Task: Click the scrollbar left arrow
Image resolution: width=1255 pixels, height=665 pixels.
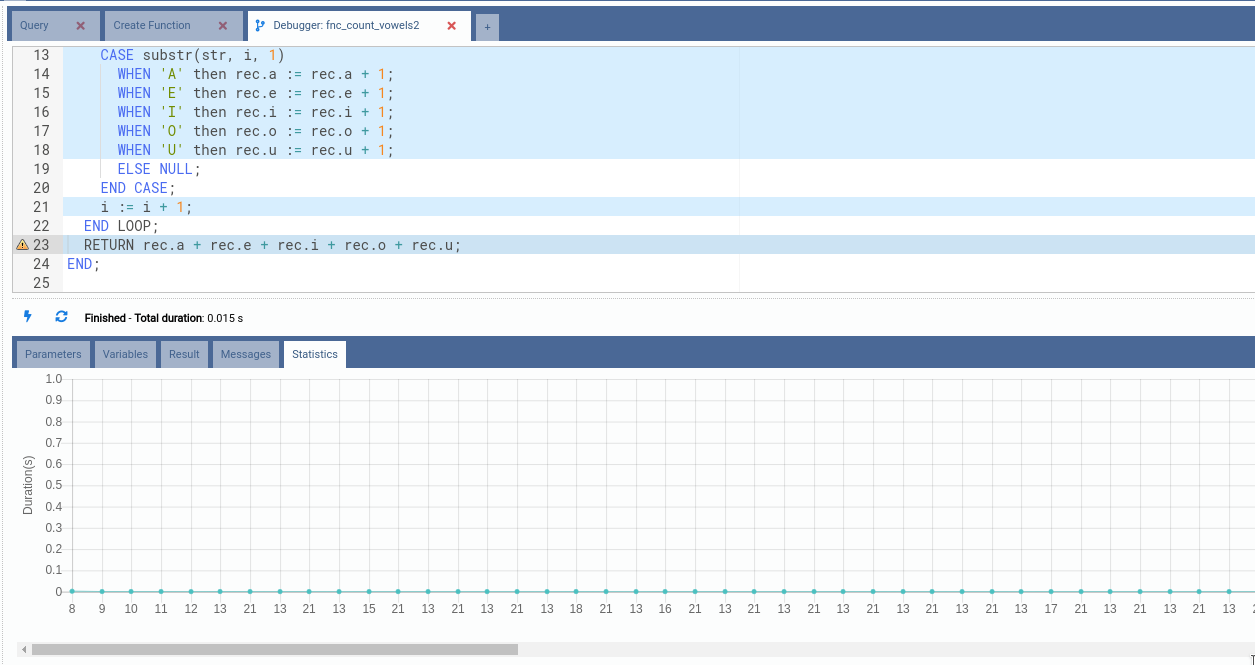Action: (x=24, y=650)
